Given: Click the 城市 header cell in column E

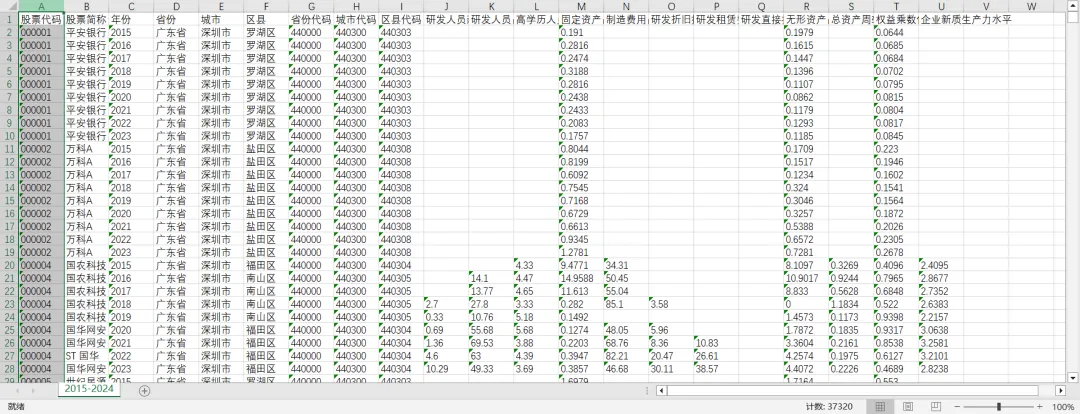Looking at the screenshot, I should [x=221, y=19].
